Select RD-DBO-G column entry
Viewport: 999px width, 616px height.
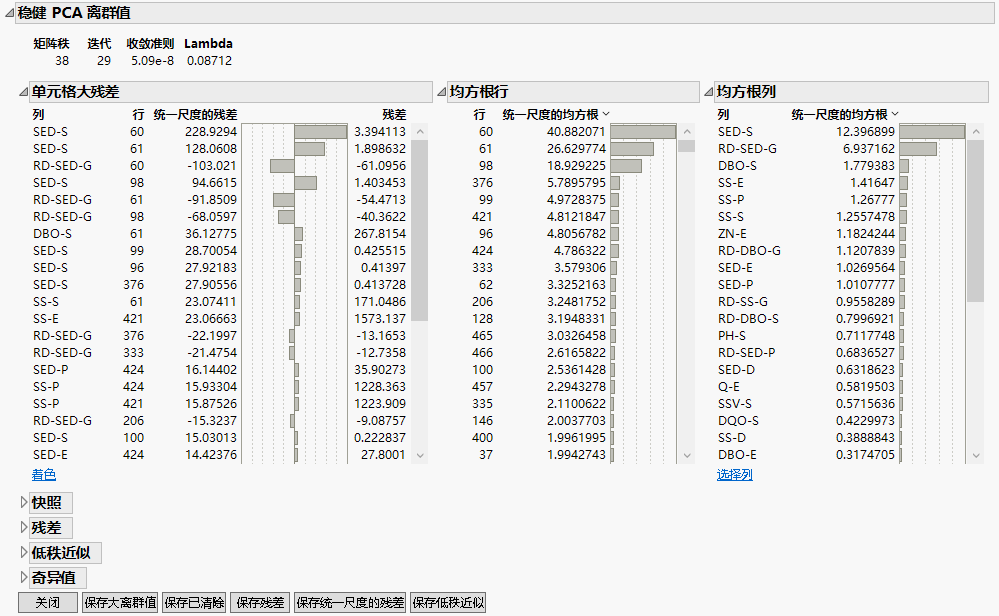tap(749, 250)
